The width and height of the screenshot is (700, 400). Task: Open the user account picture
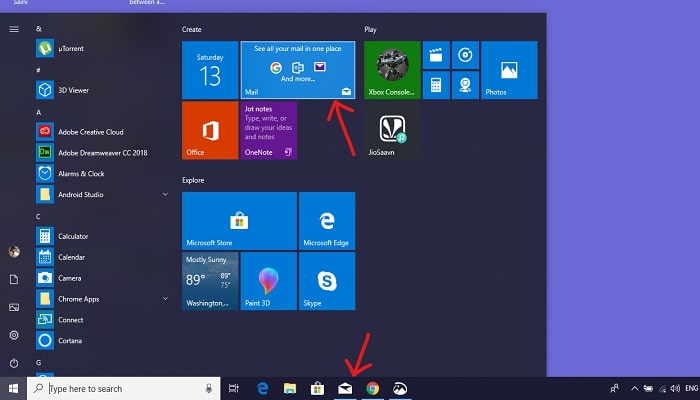[x=14, y=252]
